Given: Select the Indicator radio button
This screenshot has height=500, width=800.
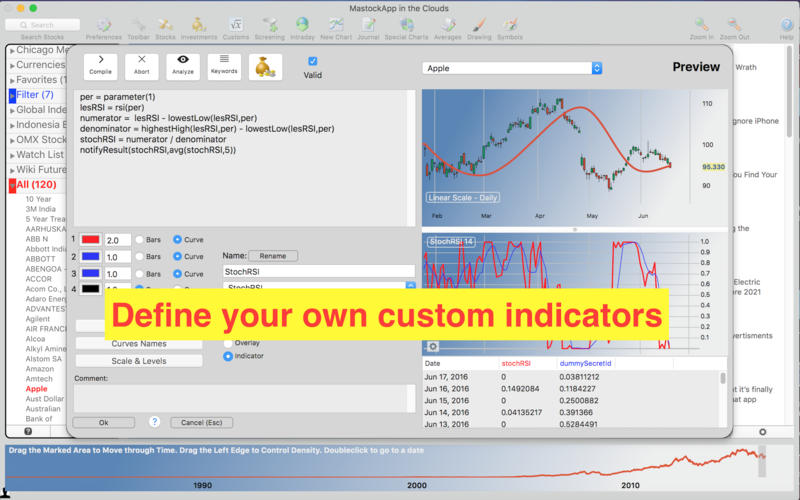Looking at the screenshot, I should tap(228, 356).
